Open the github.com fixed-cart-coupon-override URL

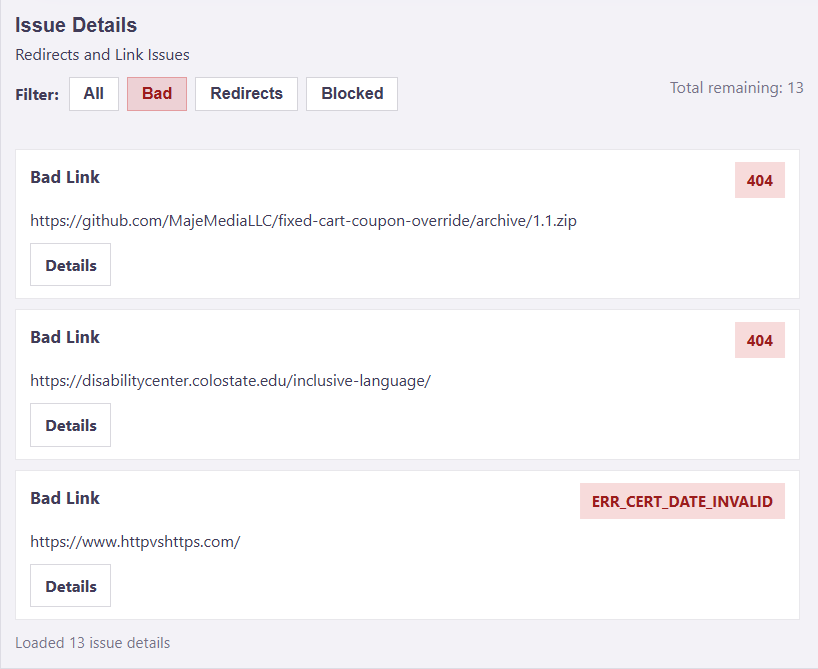click(303, 221)
